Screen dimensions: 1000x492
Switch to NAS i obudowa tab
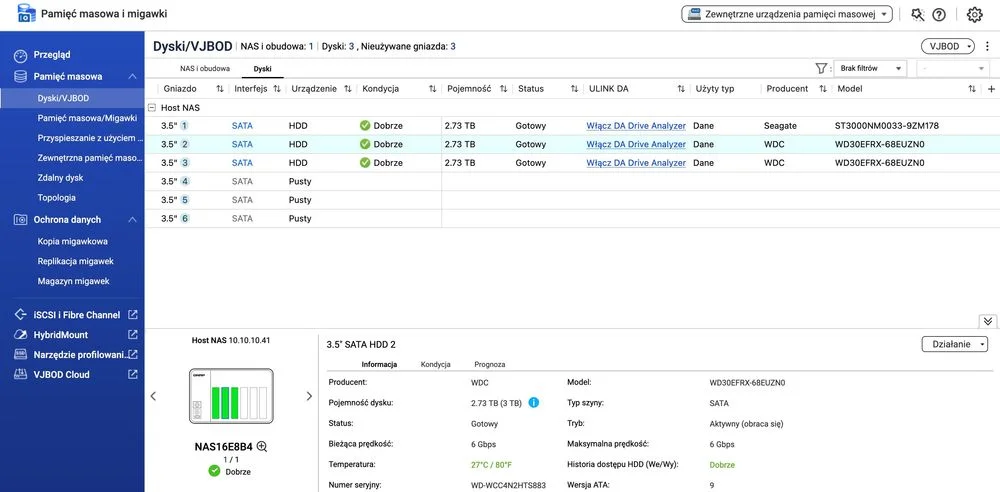205,68
